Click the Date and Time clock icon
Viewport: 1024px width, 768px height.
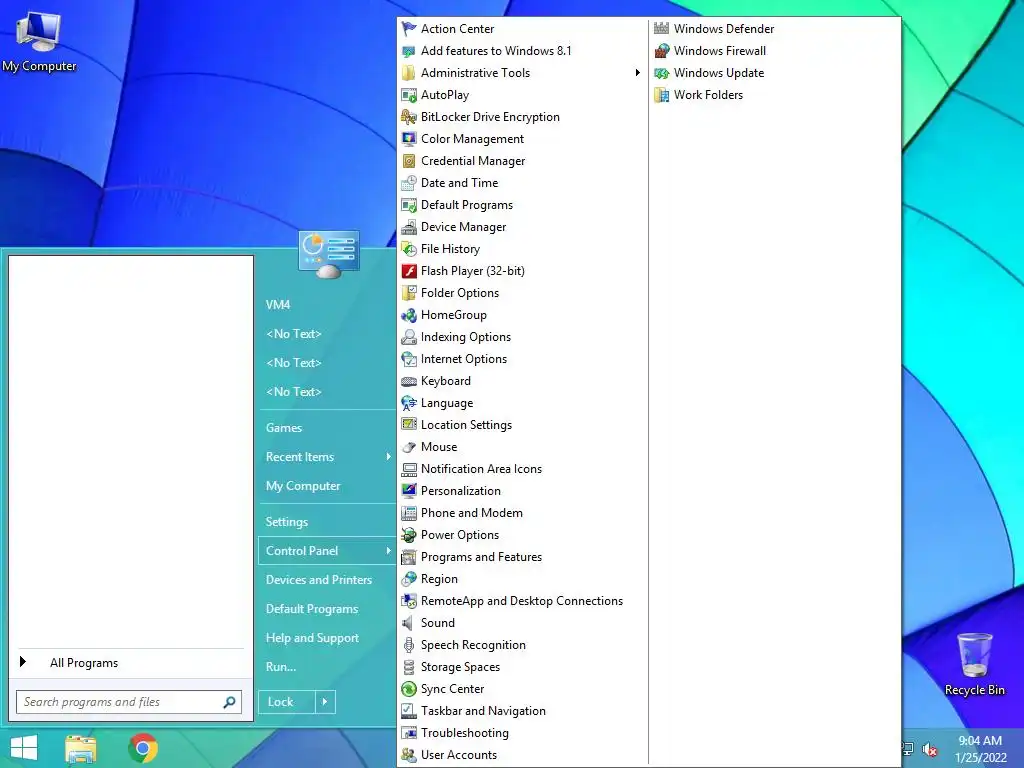(409, 183)
